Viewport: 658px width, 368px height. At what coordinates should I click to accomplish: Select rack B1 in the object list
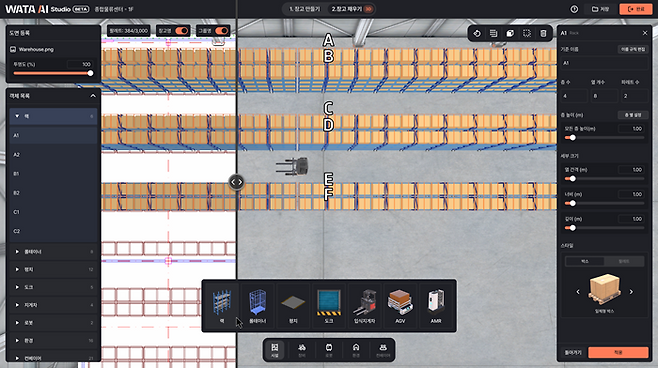(53, 174)
